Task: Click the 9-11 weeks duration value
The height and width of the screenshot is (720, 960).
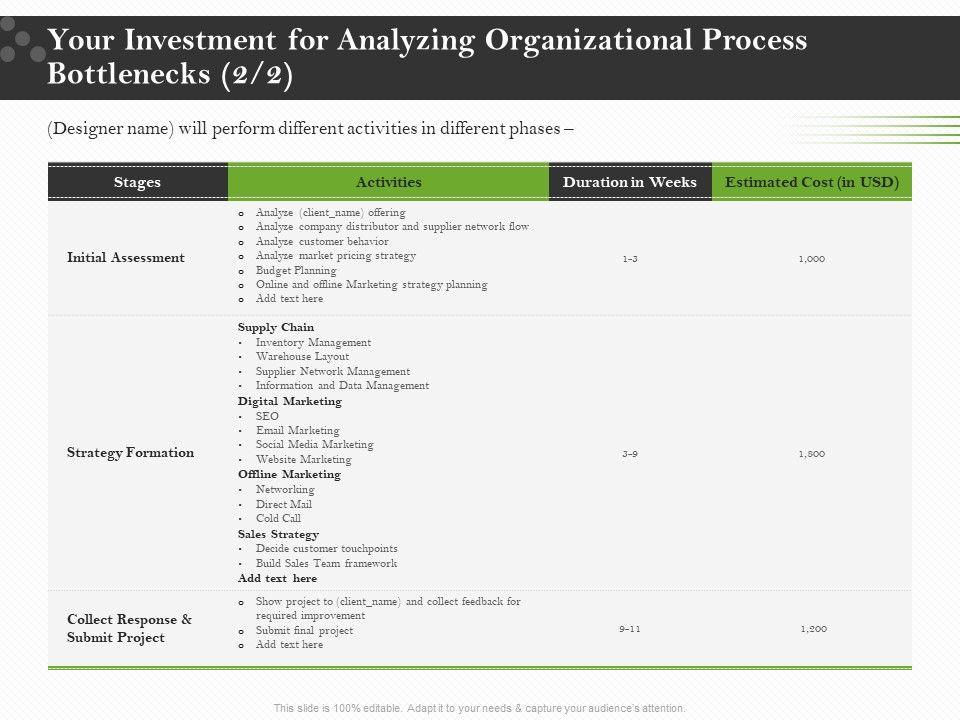Action: pos(630,629)
